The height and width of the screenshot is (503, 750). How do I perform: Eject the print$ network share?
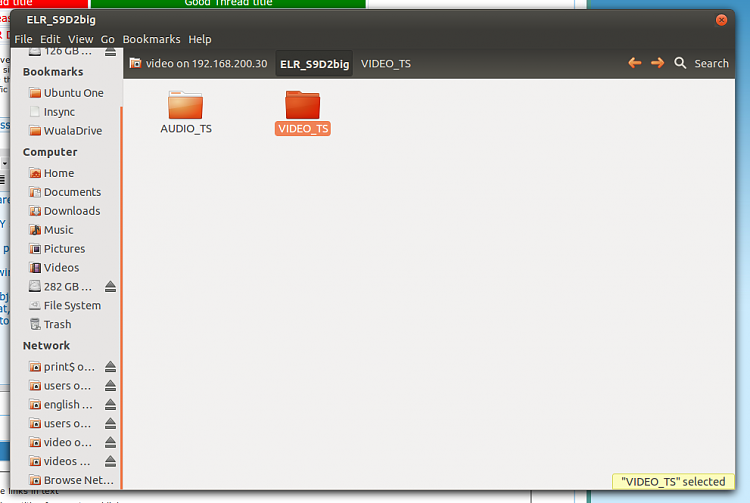coord(110,367)
